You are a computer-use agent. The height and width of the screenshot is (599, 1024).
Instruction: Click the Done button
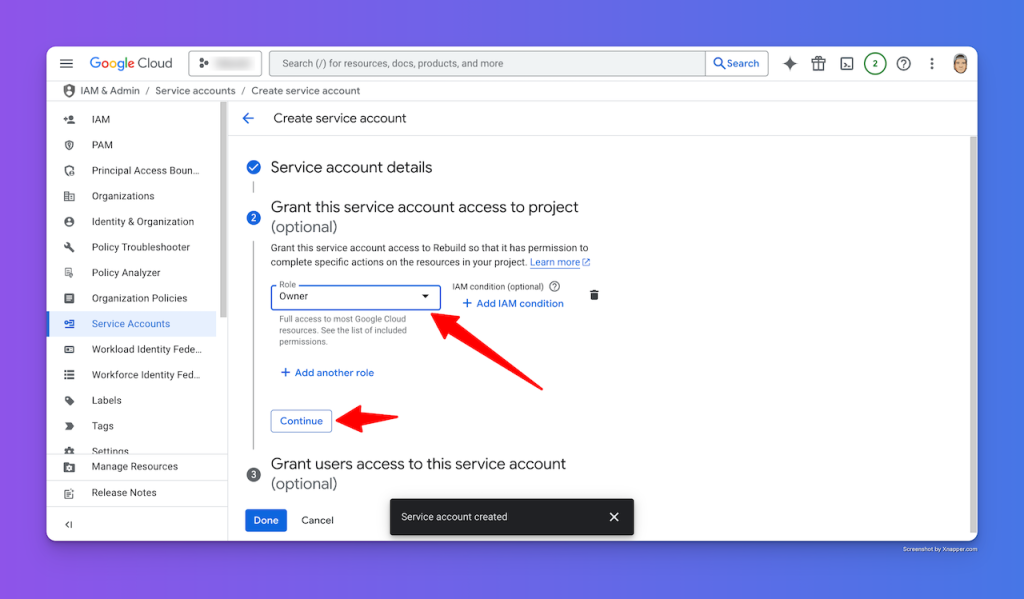pos(266,521)
